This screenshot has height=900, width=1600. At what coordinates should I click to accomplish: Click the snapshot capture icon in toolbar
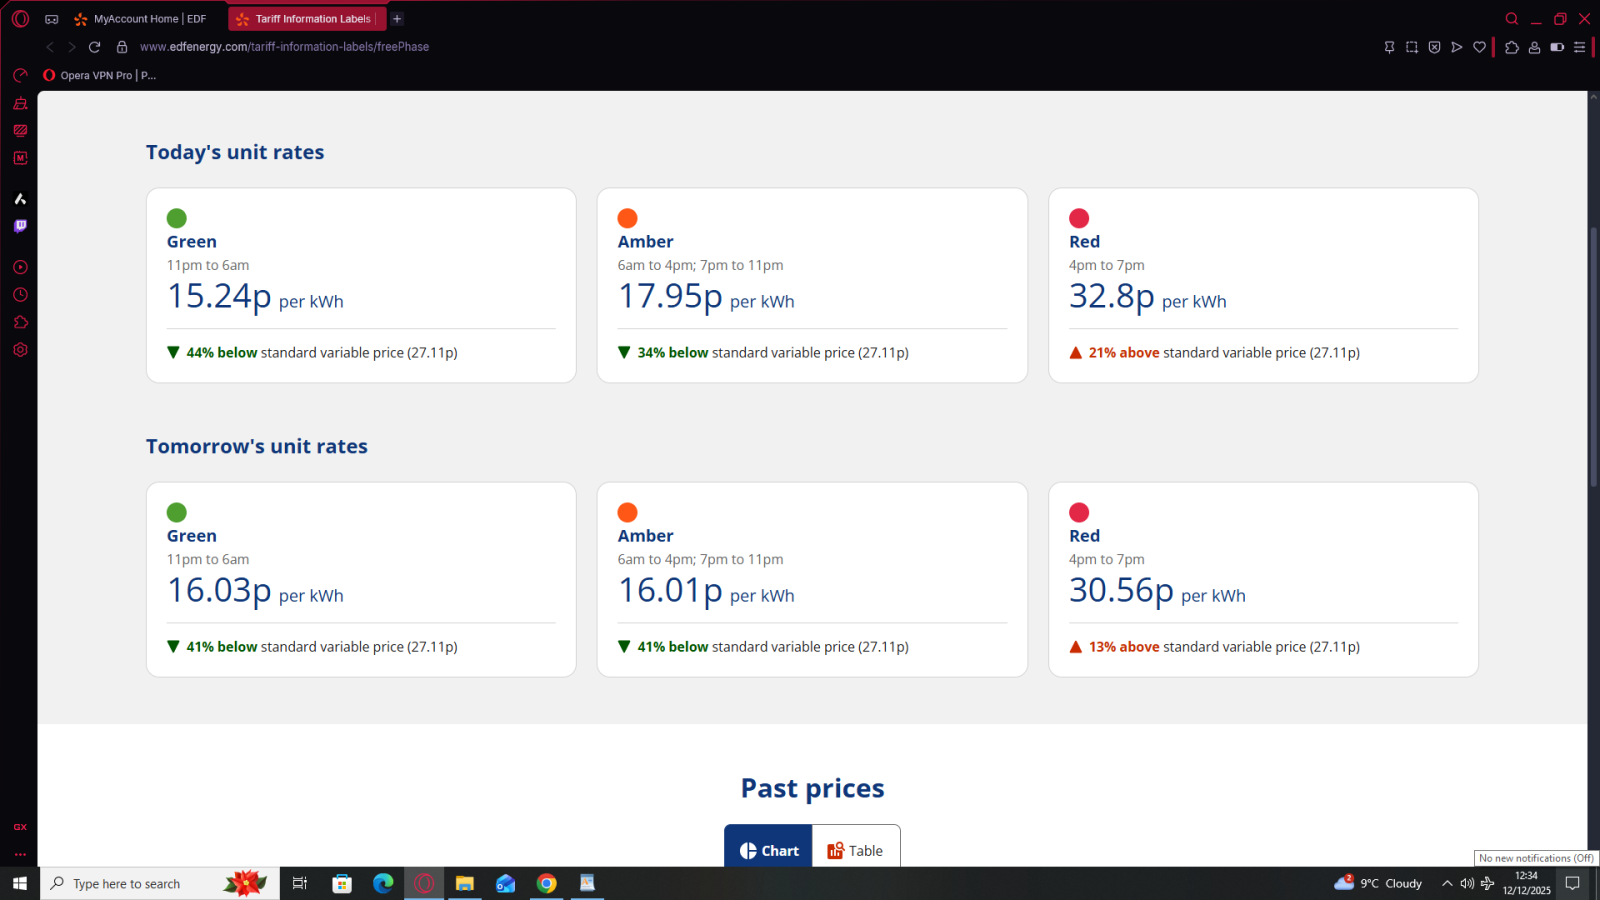coord(1412,47)
